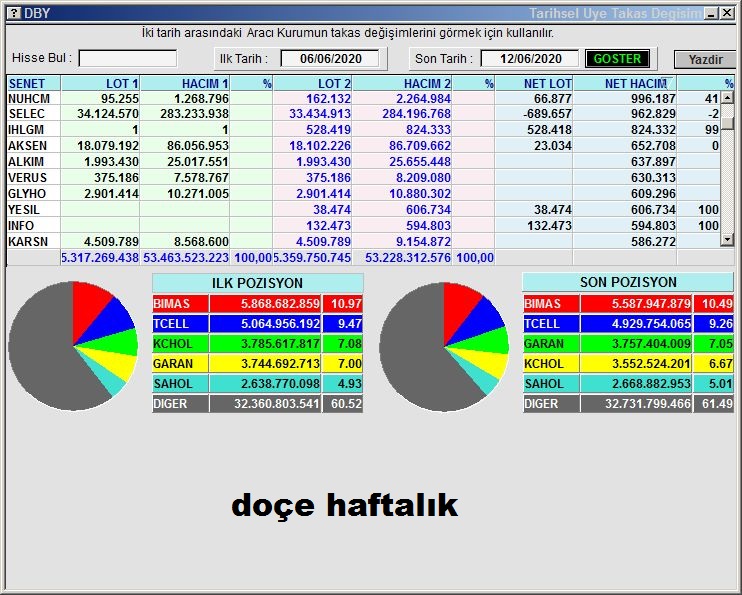Click cyan SAHOL swatch in ILK POZISYON
The width and height of the screenshot is (742, 595).
click(180, 383)
